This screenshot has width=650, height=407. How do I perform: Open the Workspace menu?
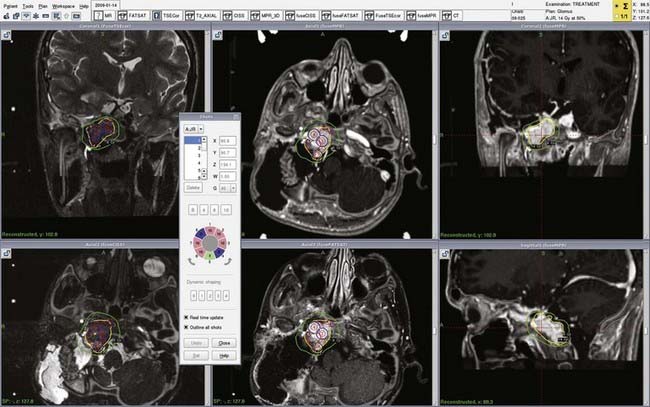[x=64, y=4]
